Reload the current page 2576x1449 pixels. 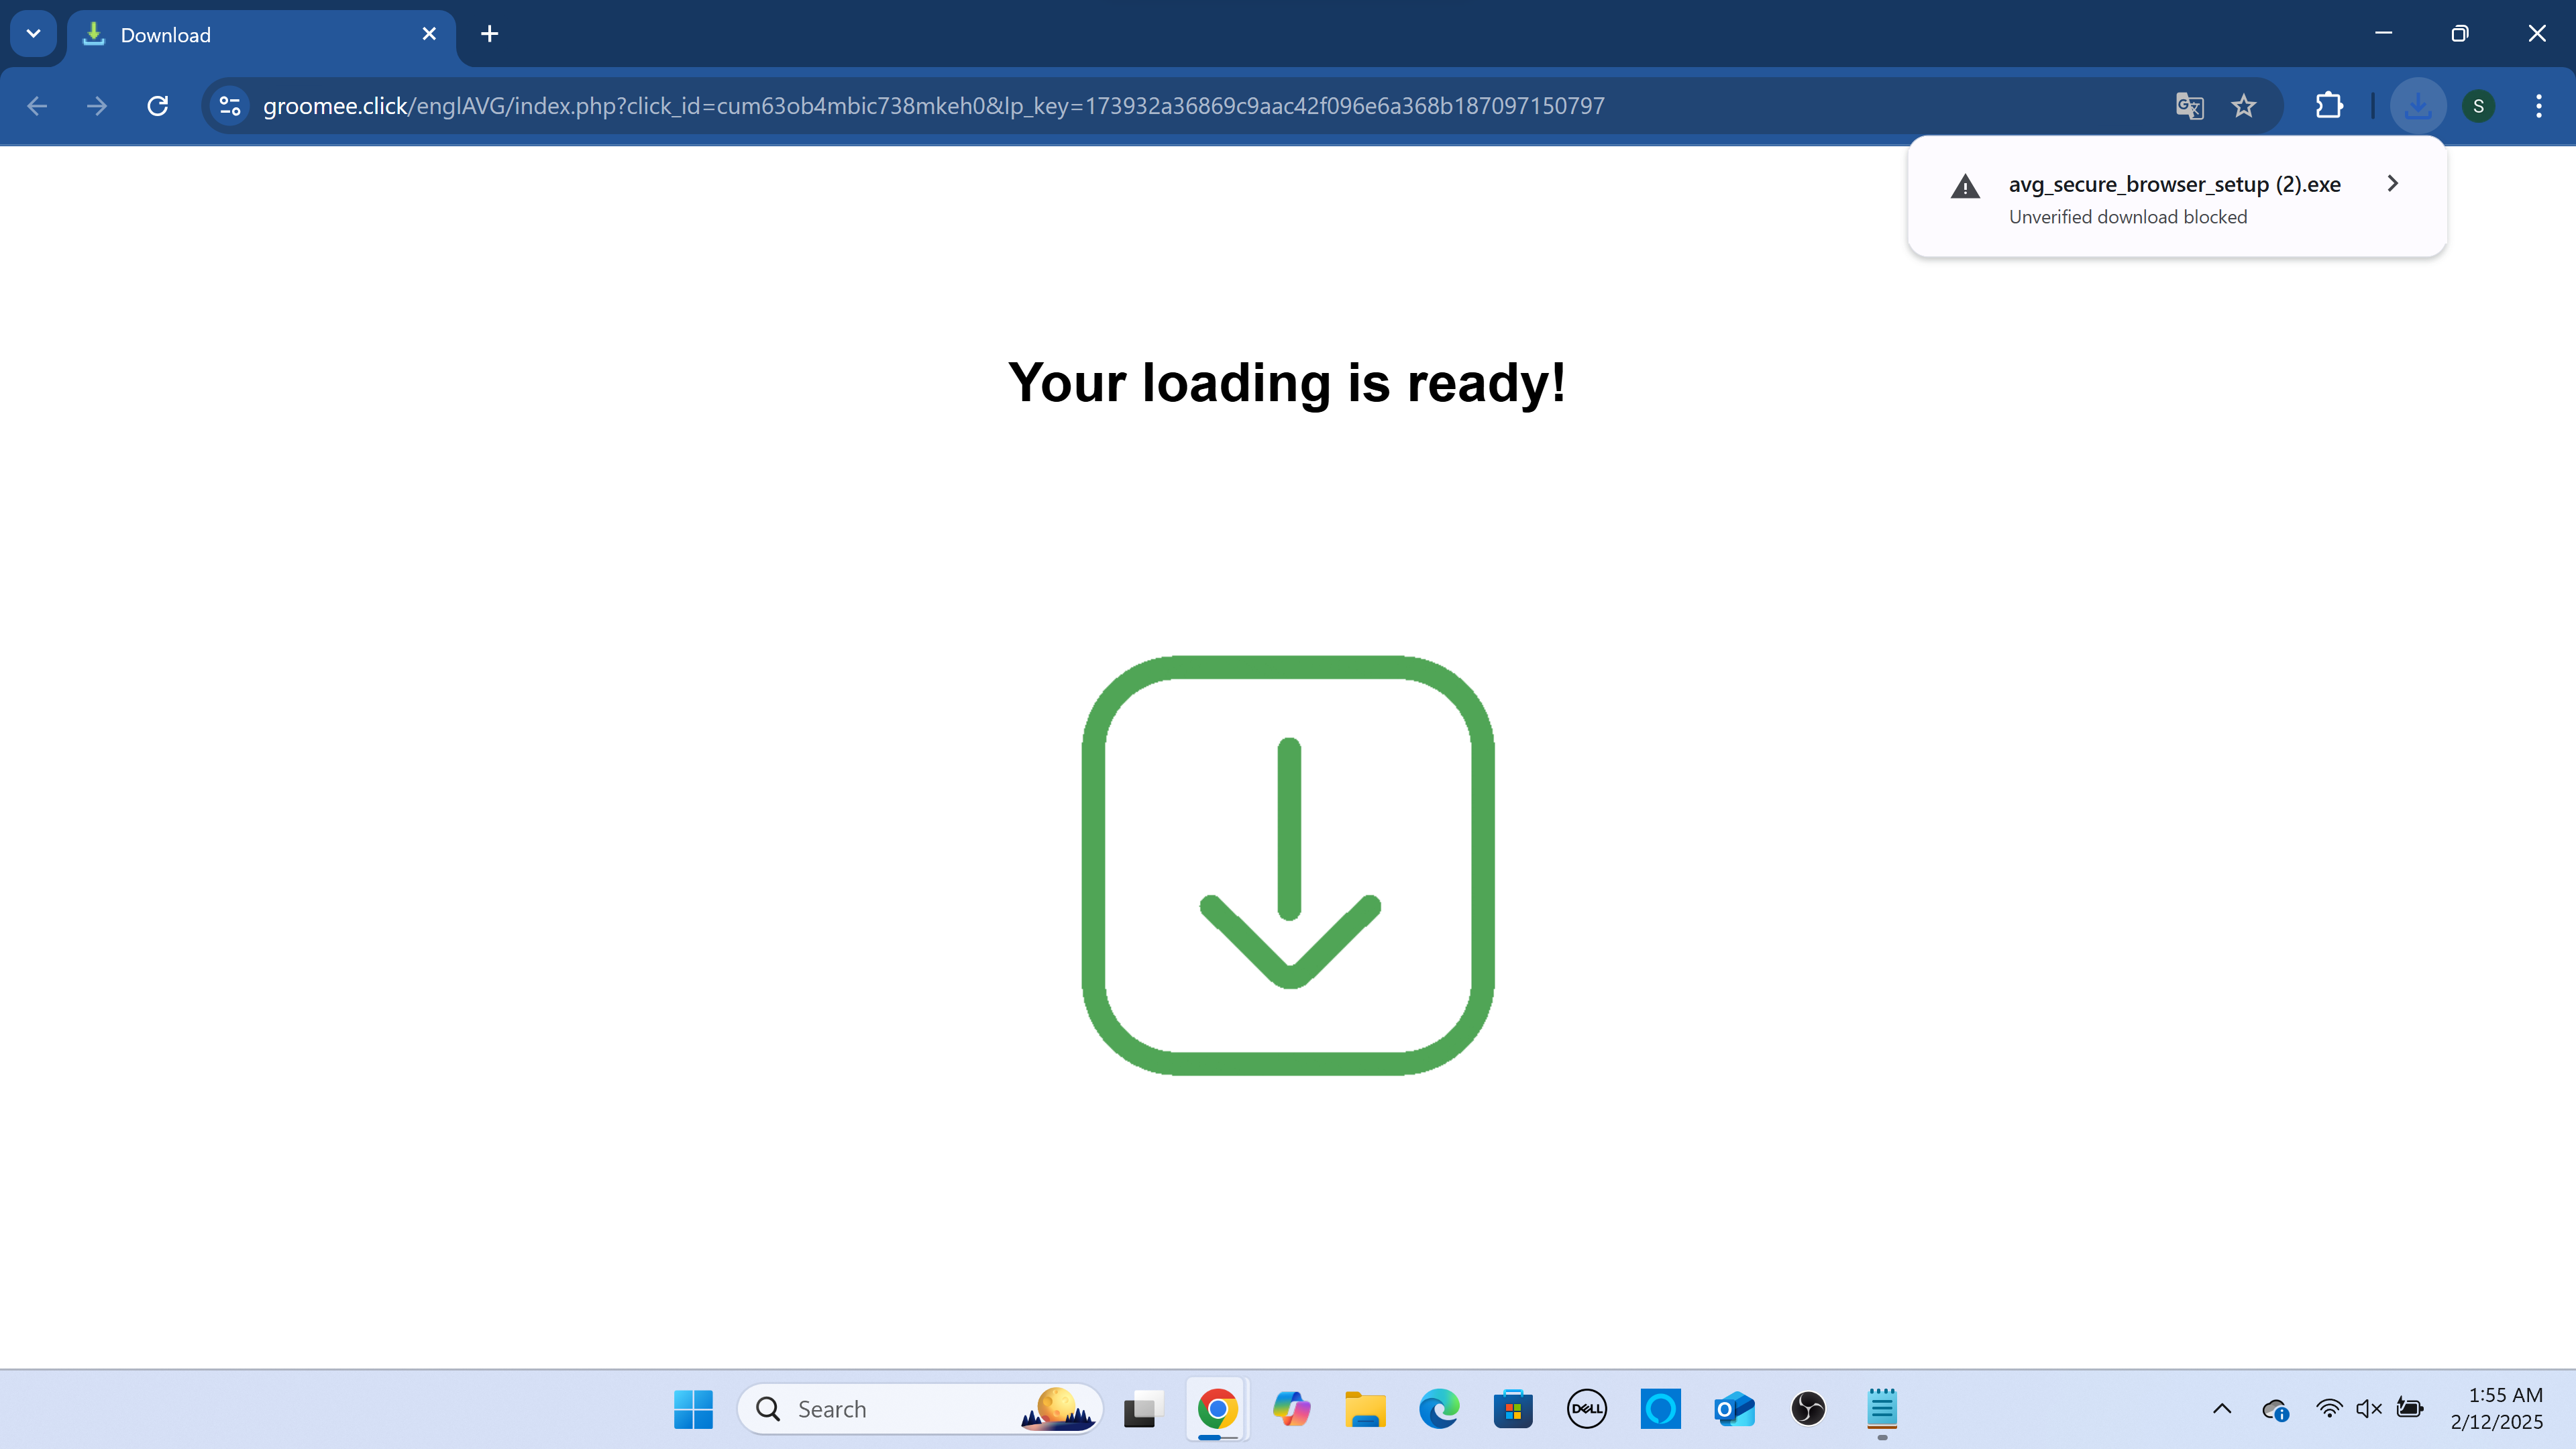click(157, 106)
